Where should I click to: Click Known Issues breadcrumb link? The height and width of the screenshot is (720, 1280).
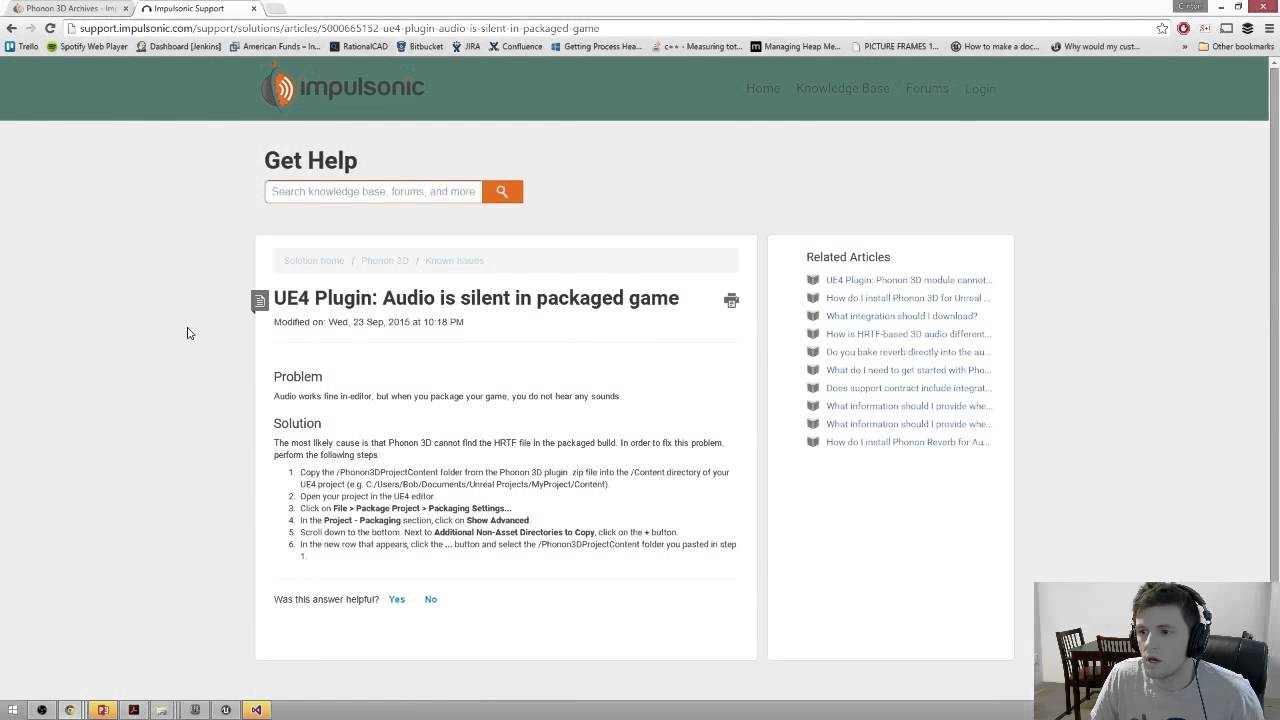[454, 261]
